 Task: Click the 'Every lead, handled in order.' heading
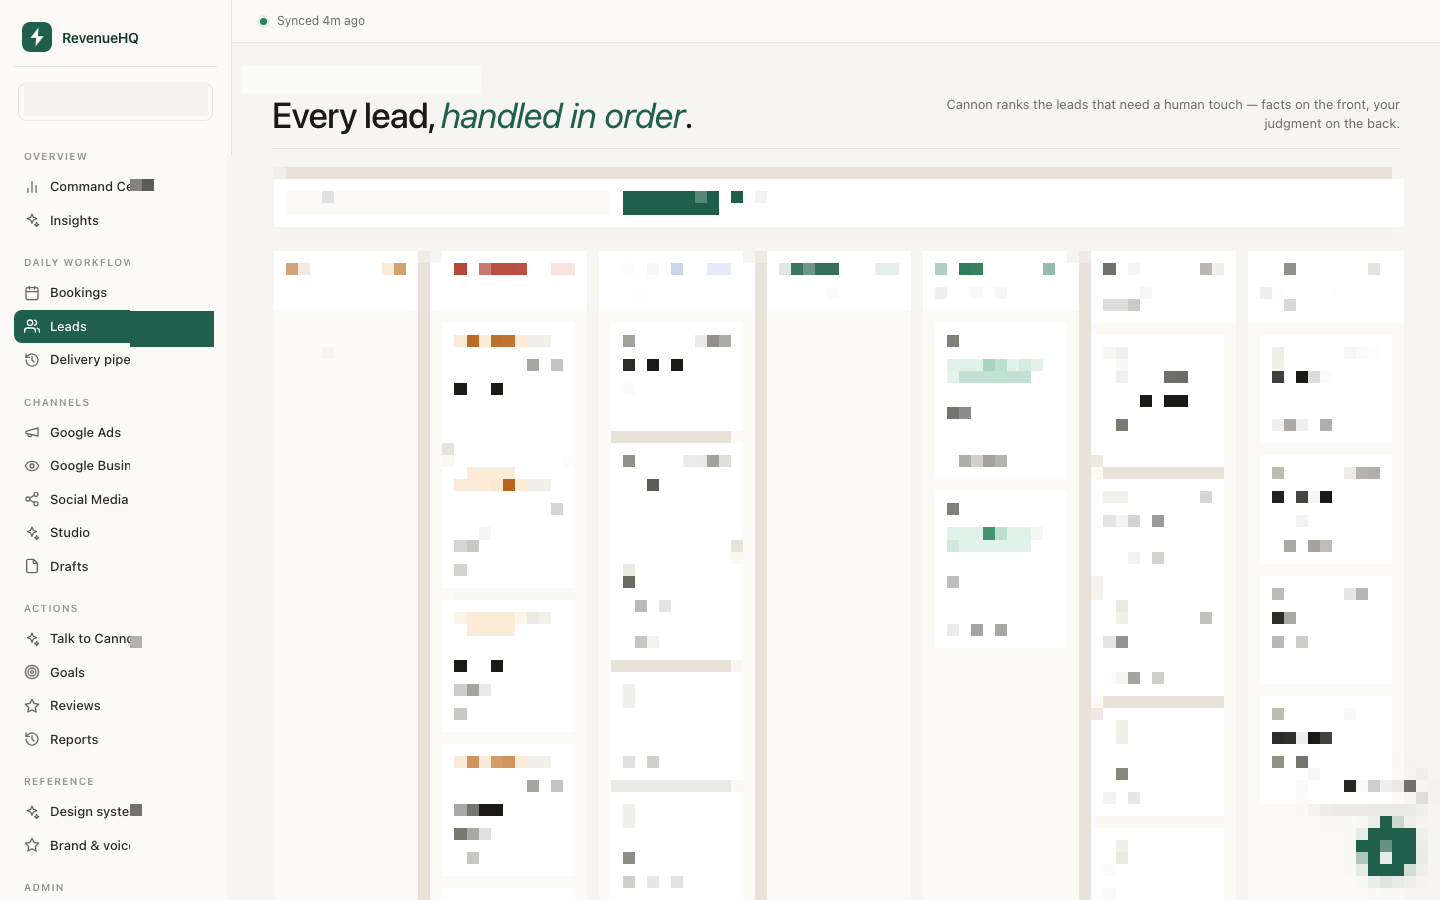482,116
